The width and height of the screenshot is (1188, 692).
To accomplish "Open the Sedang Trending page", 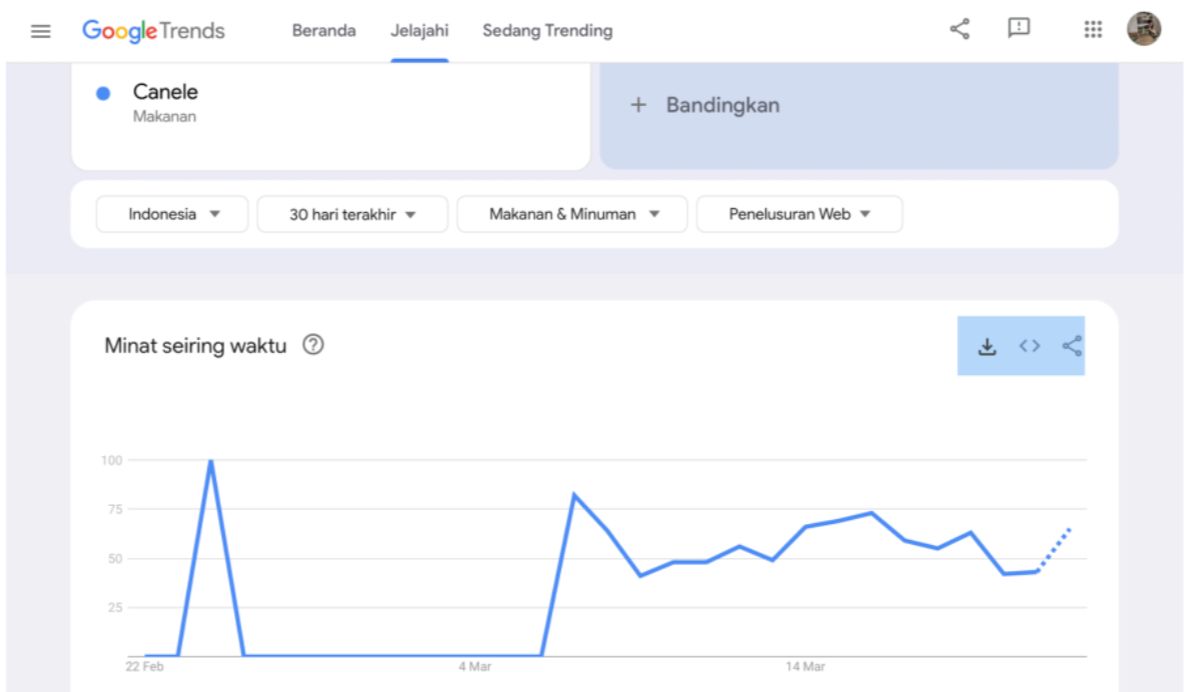I will [x=546, y=30].
